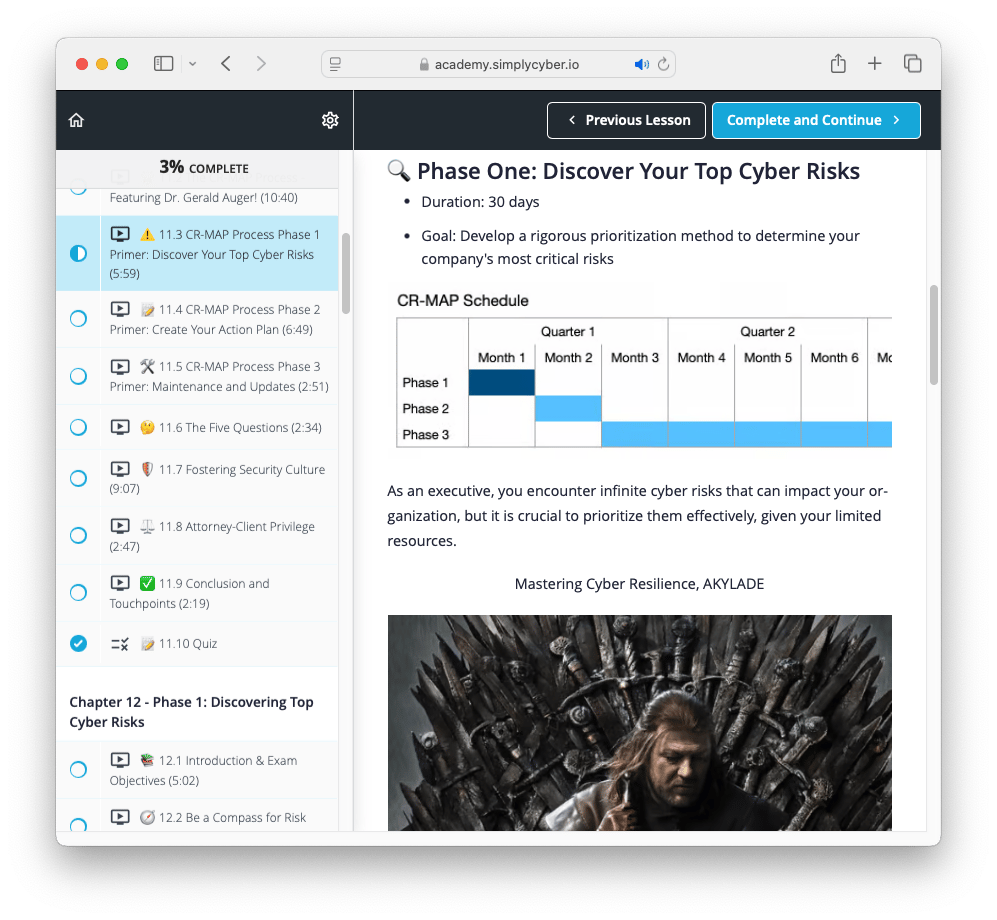Open the sidebar options dropdown arrow
The image size is (997, 920).
193,64
